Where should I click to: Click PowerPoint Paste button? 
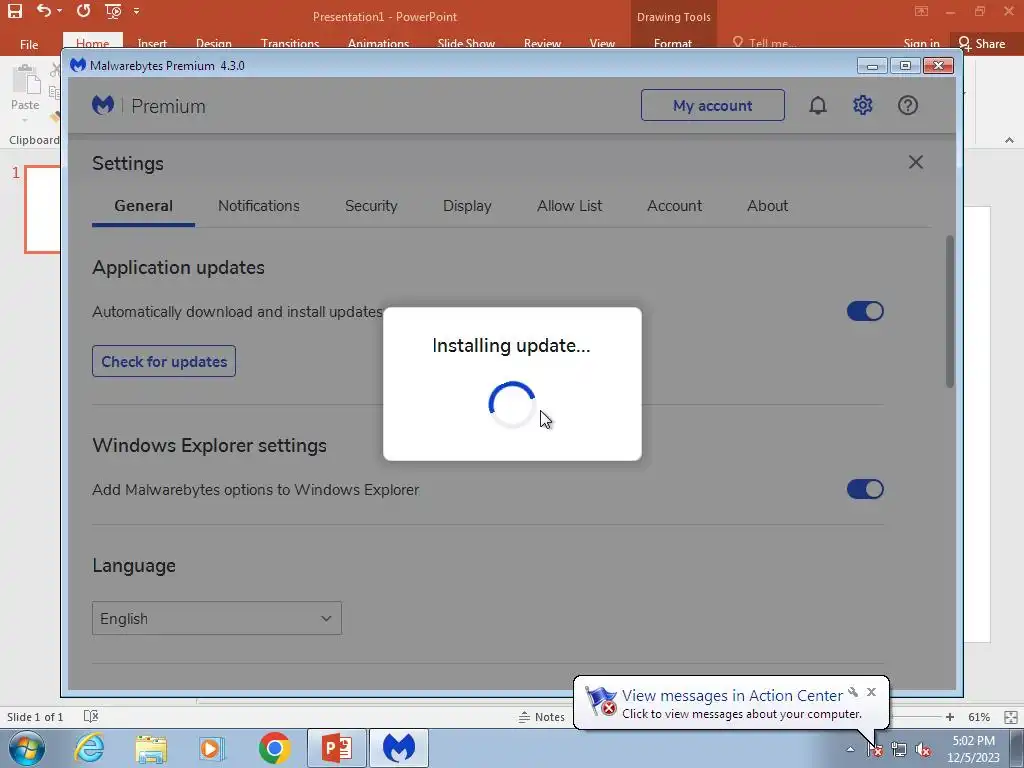click(x=25, y=91)
